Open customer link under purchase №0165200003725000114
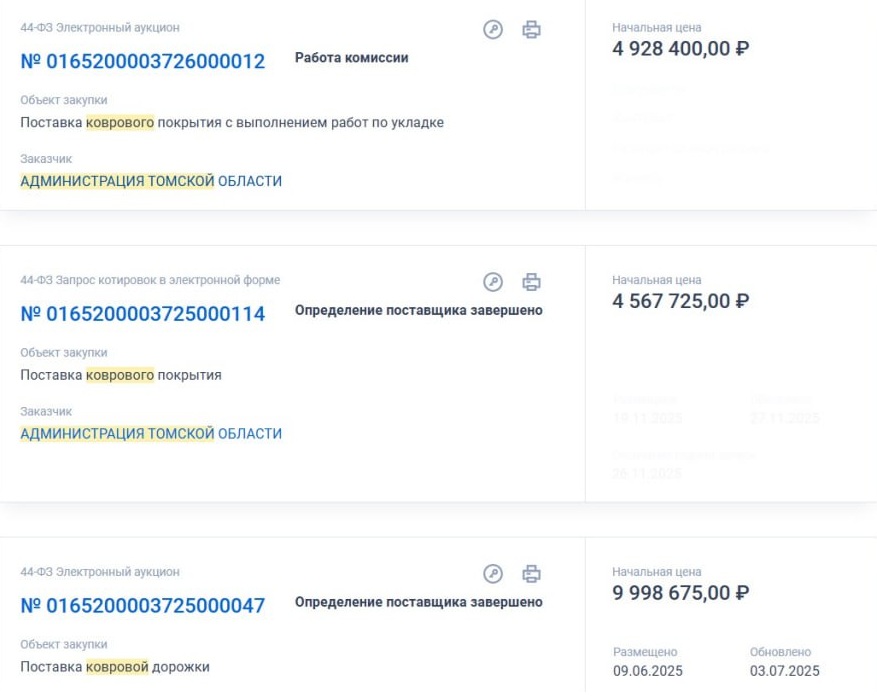877x696 pixels. [x=151, y=434]
